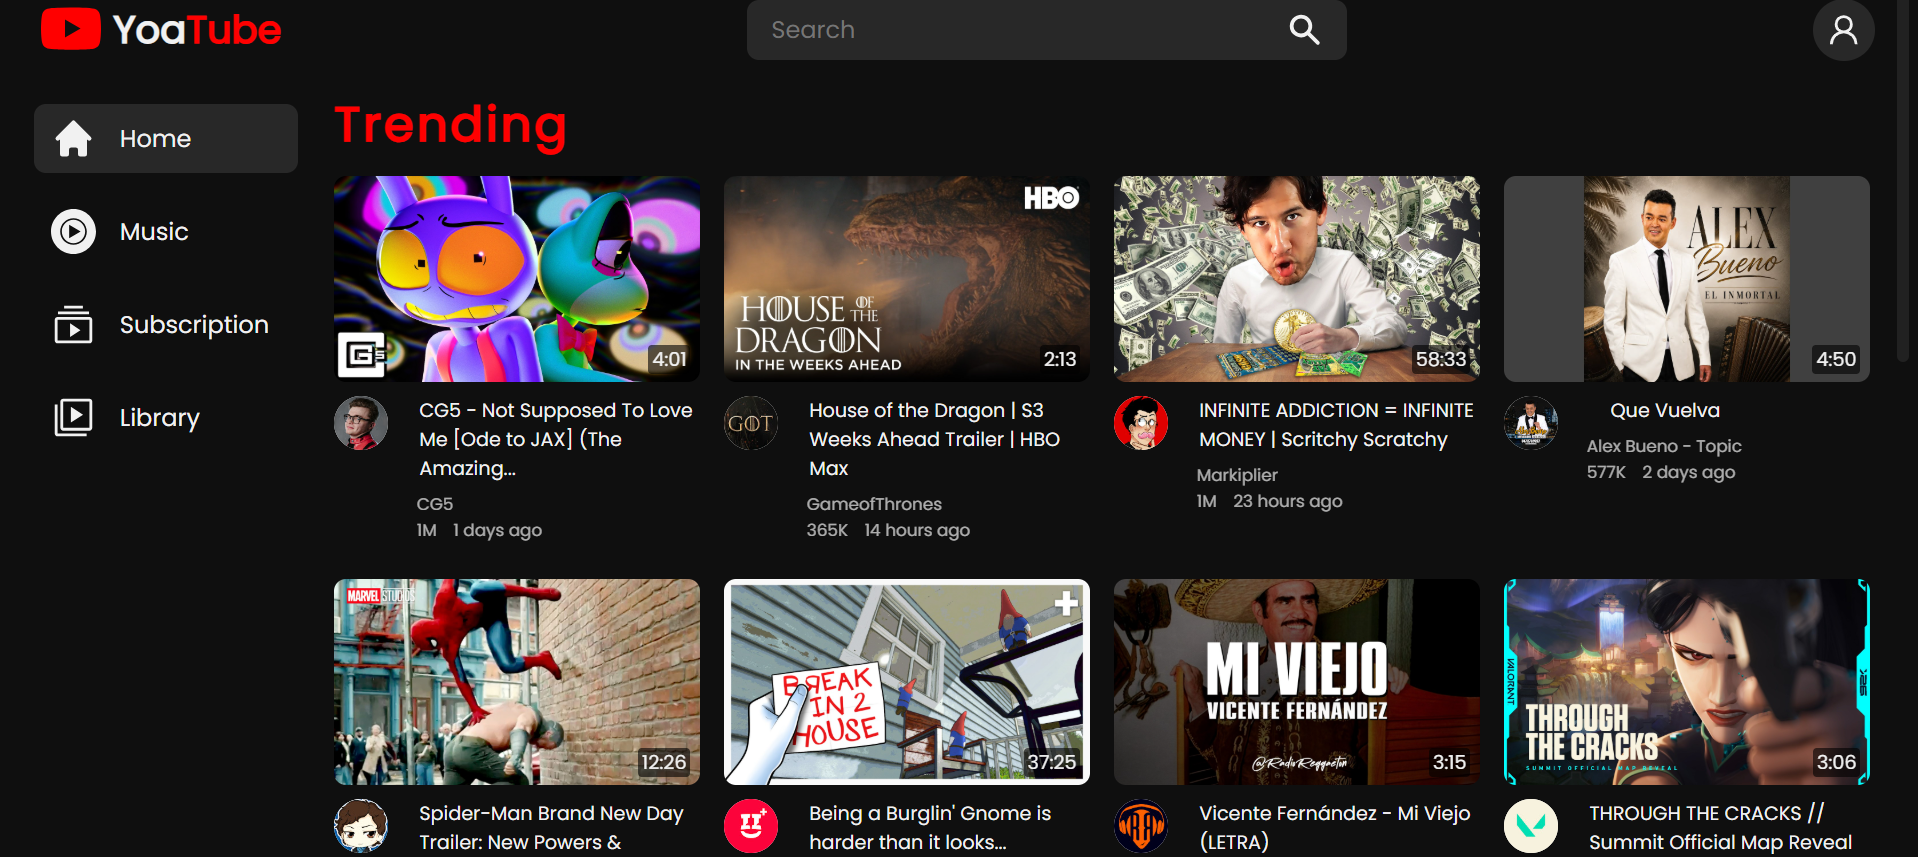Viewport: 1918px width, 857px height.
Task: Click the search magnifier icon
Action: pos(1304,30)
